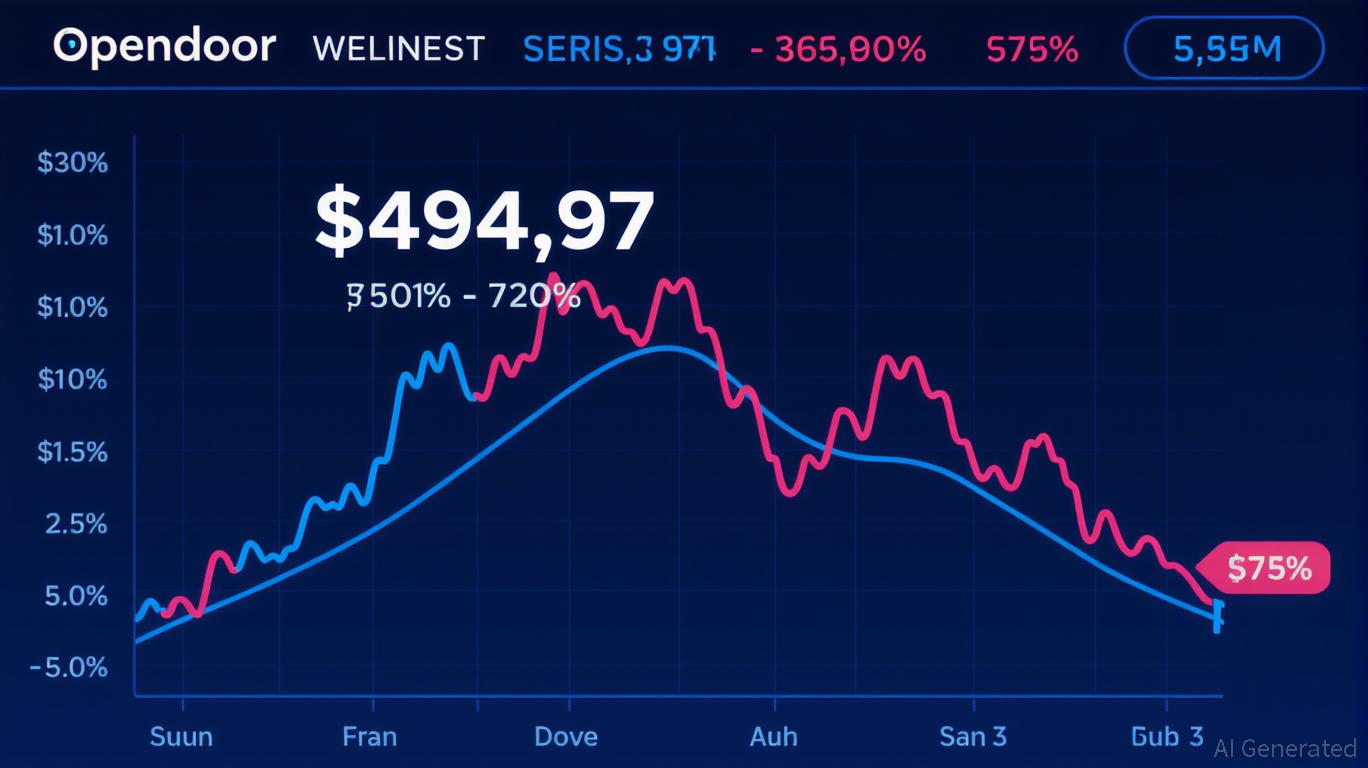
Task: Click the -5.0% y-axis label
Action: [68, 667]
